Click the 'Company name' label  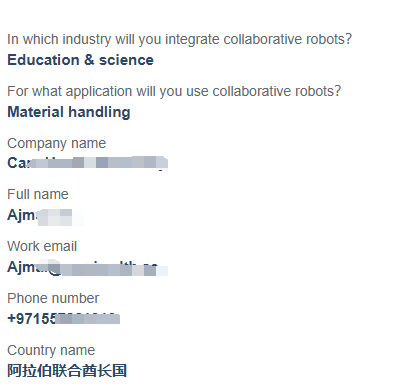[56, 144]
